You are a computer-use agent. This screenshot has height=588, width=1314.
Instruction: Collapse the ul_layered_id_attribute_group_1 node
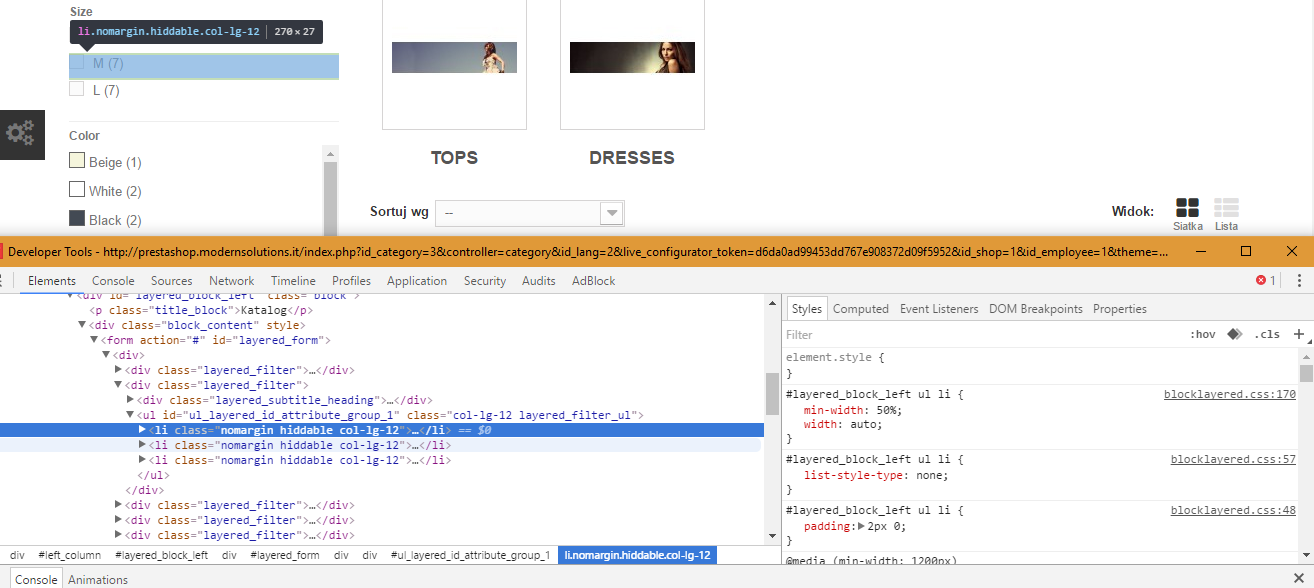130,415
